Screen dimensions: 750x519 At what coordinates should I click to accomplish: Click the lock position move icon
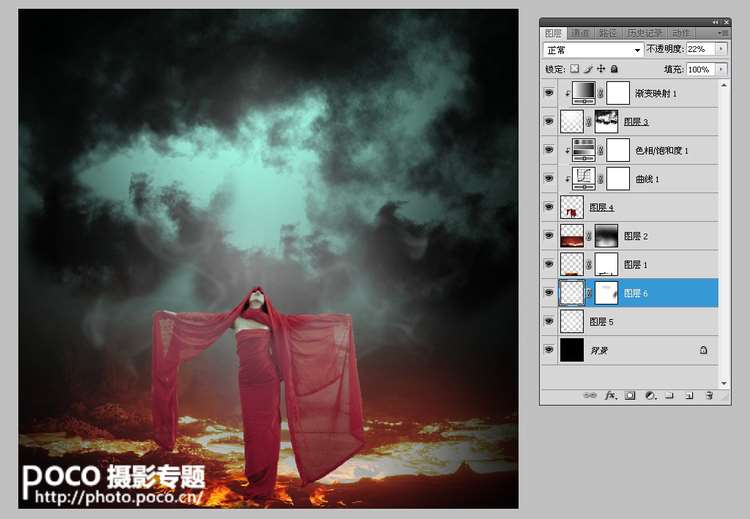(601, 69)
